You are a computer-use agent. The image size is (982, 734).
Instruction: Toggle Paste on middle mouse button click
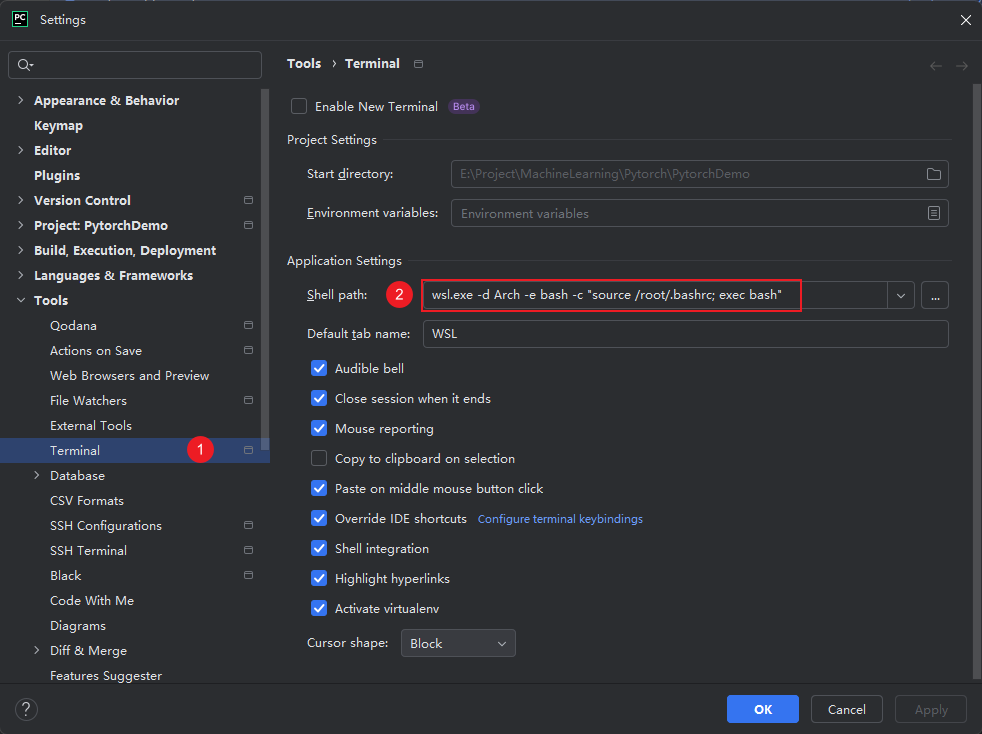pos(319,488)
